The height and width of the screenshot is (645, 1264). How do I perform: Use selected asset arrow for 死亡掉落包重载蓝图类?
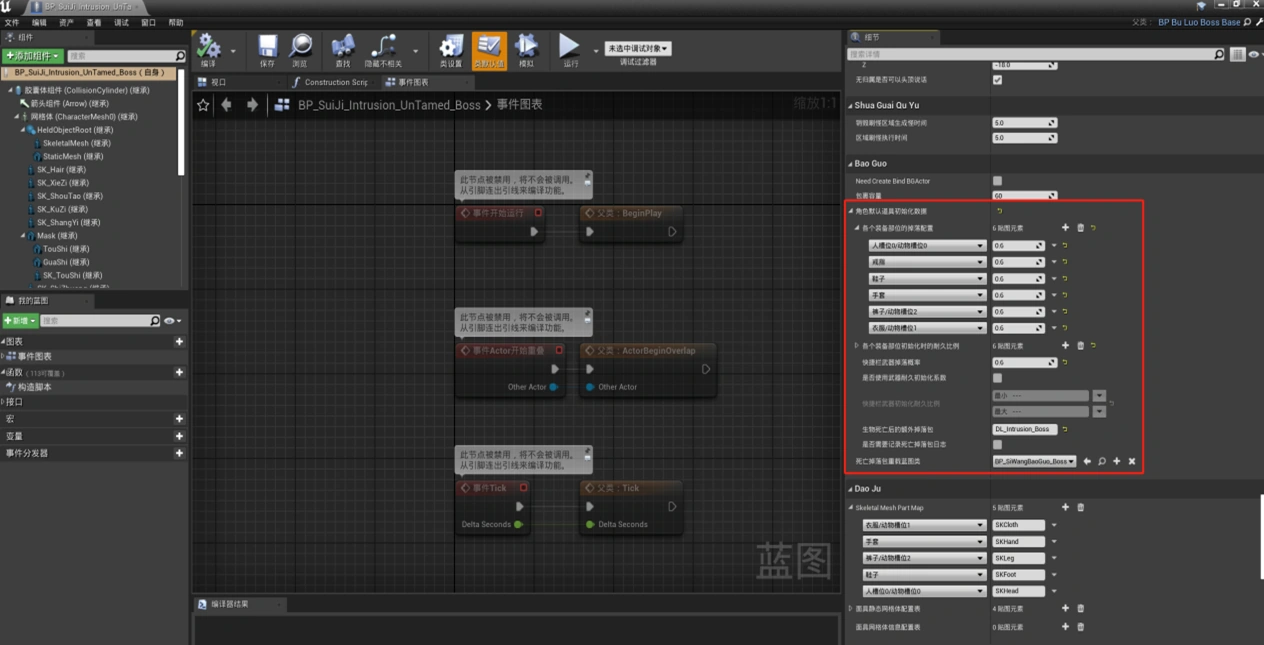[x=1087, y=461]
